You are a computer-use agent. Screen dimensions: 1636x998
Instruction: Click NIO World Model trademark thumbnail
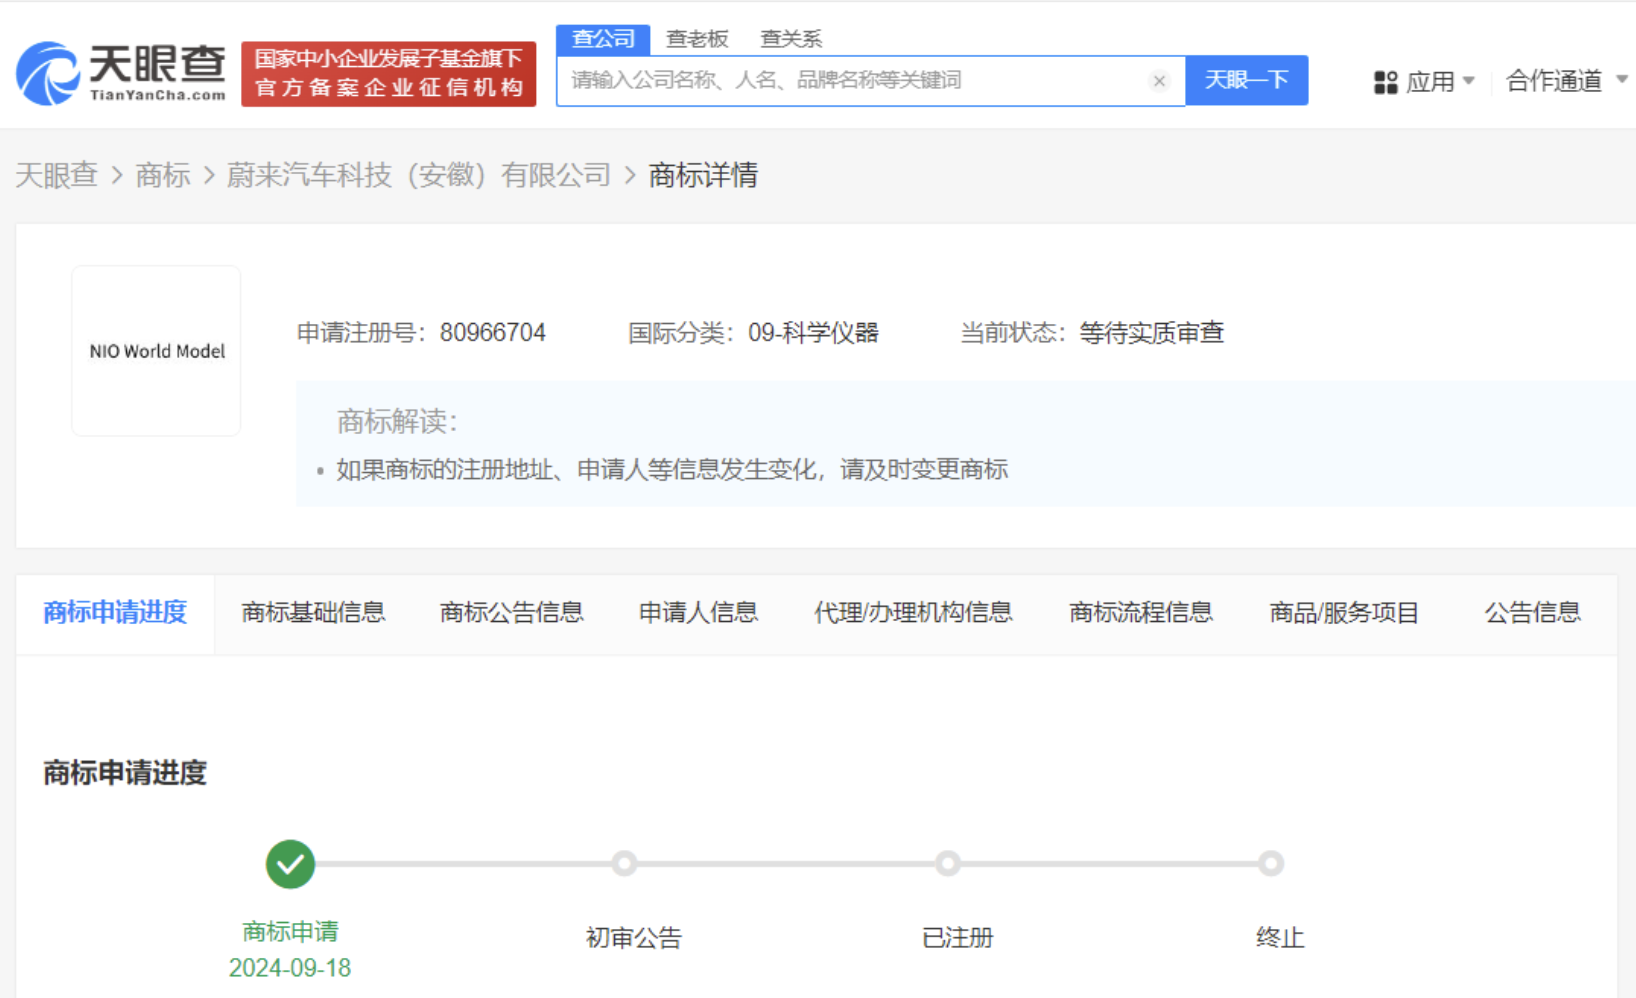(x=157, y=351)
